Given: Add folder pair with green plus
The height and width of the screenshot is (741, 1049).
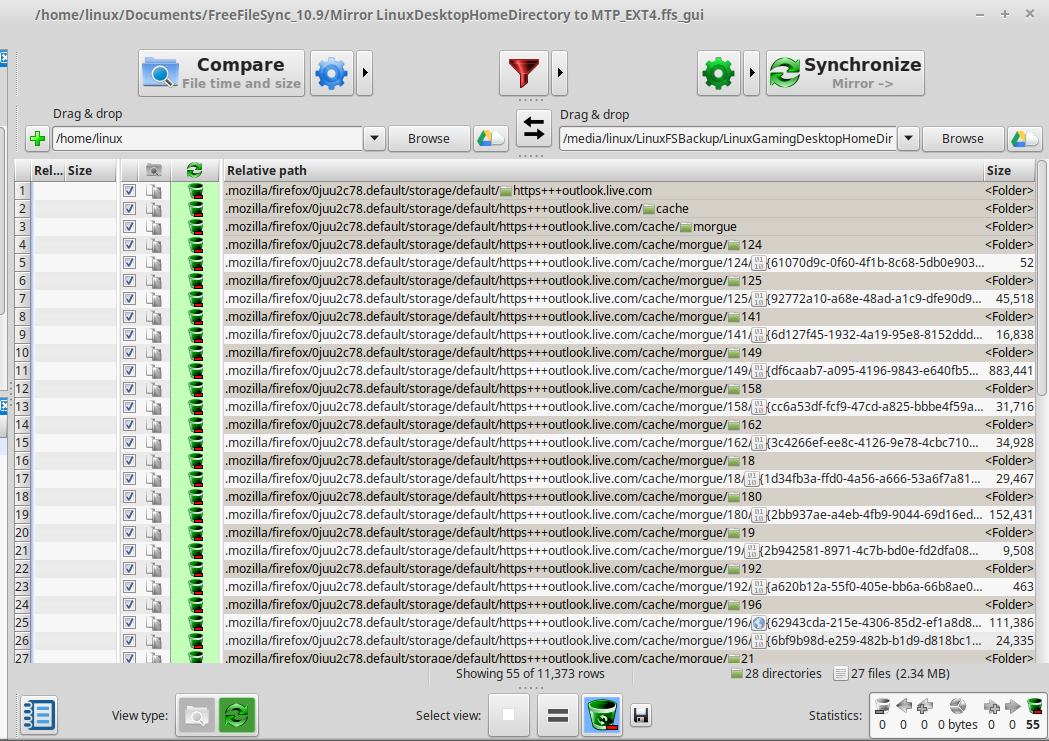Looking at the screenshot, I should (x=37, y=138).
